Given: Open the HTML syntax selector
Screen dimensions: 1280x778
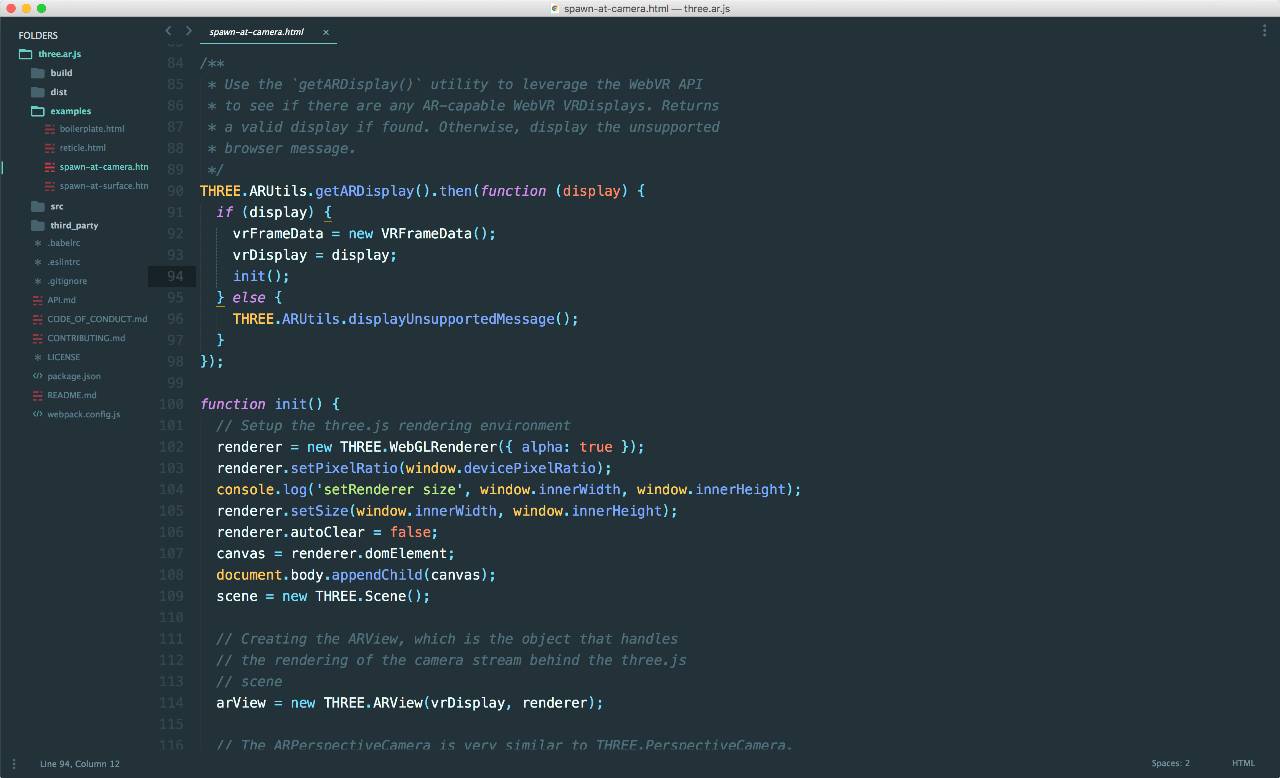Looking at the screenshot, I should coord(1243,763).
